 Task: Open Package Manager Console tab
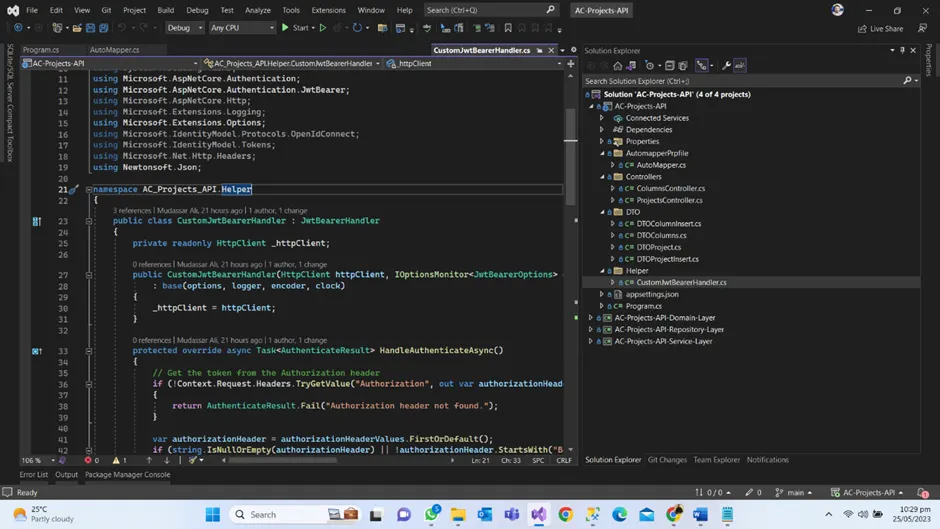(127, 475)
